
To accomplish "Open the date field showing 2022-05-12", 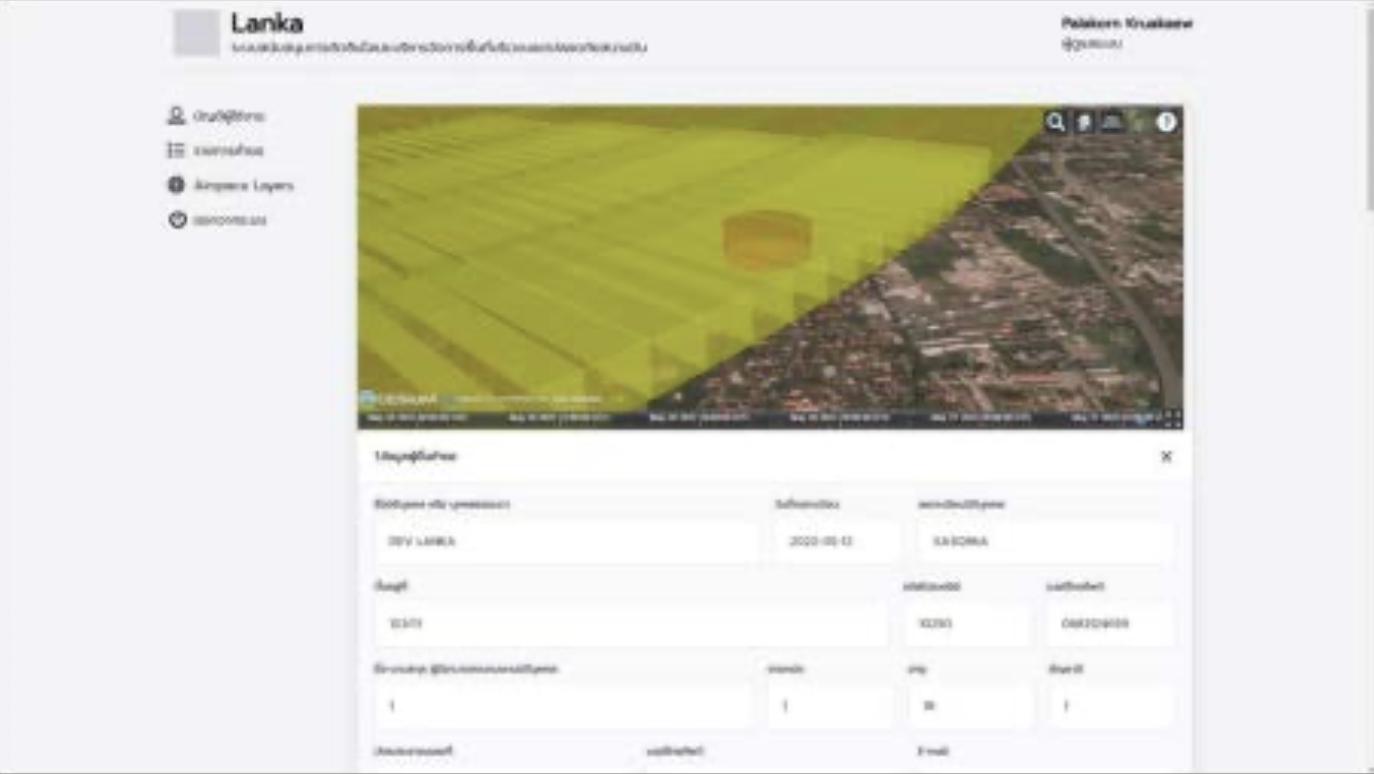I will tap(837, 541).
